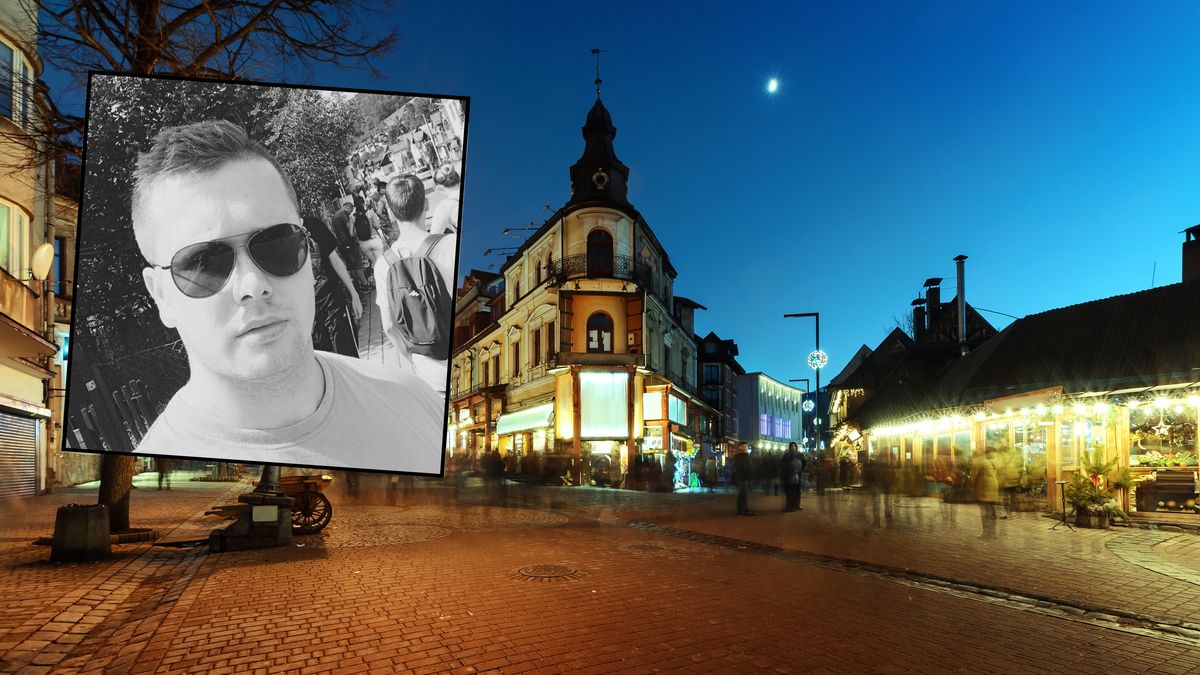Click the manhole cover on the pavement
The image size is (1200, 675).
[x=548, y=573]
